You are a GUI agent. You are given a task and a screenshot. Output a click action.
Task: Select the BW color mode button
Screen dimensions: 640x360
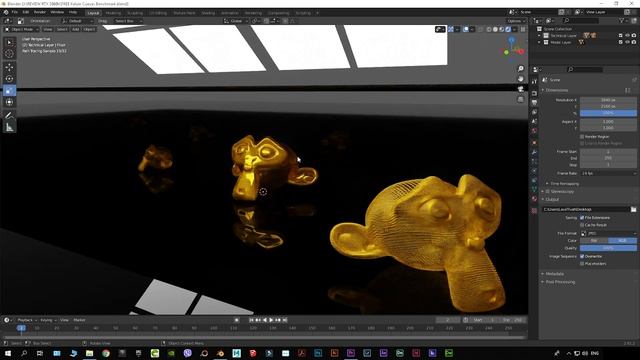594,241
